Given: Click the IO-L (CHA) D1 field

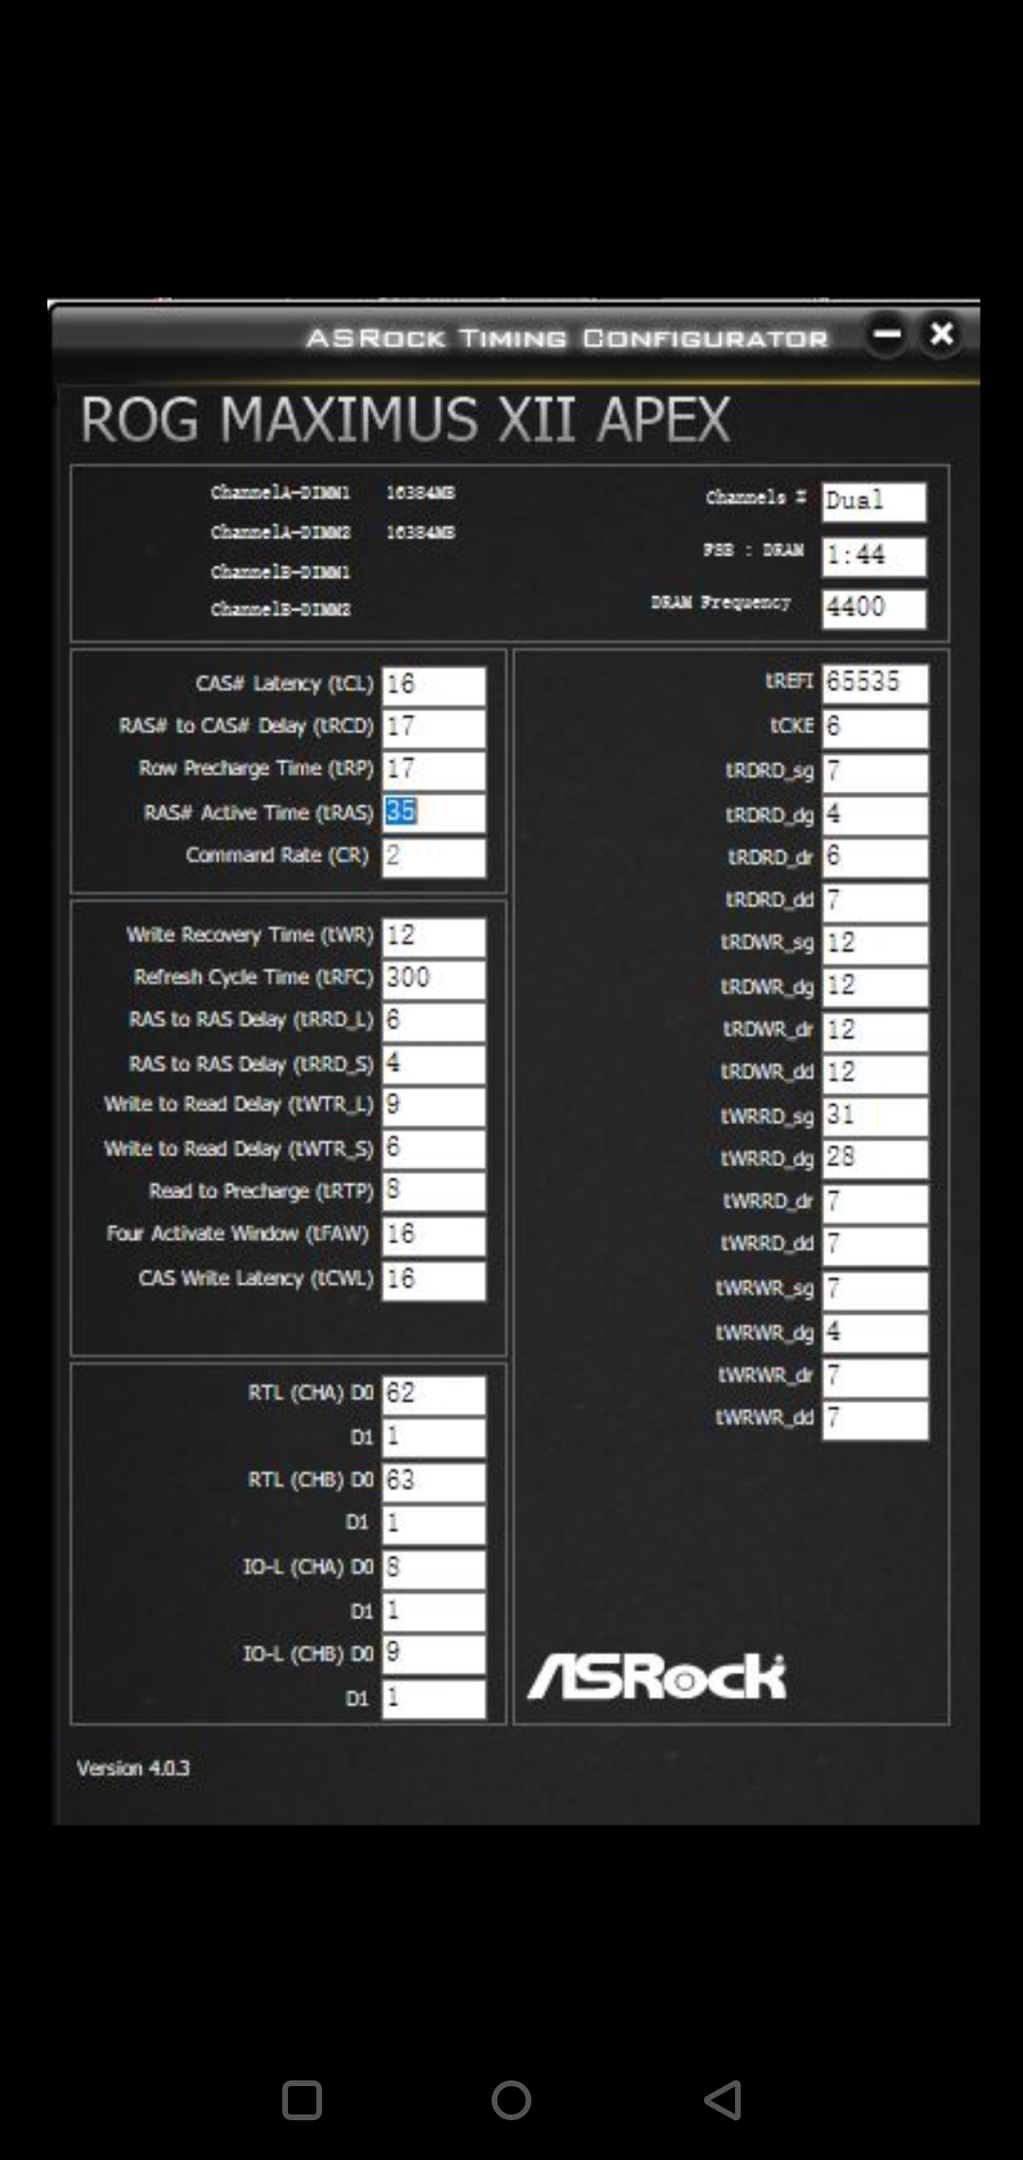Looking at the screenshot, I should click(x=434, y=1611).
